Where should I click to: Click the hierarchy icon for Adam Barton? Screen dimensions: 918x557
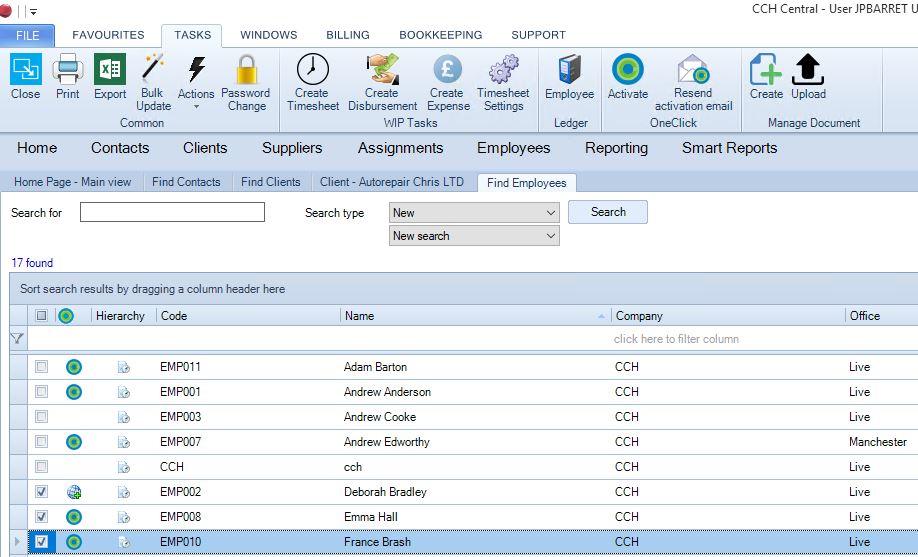point(124,367)
